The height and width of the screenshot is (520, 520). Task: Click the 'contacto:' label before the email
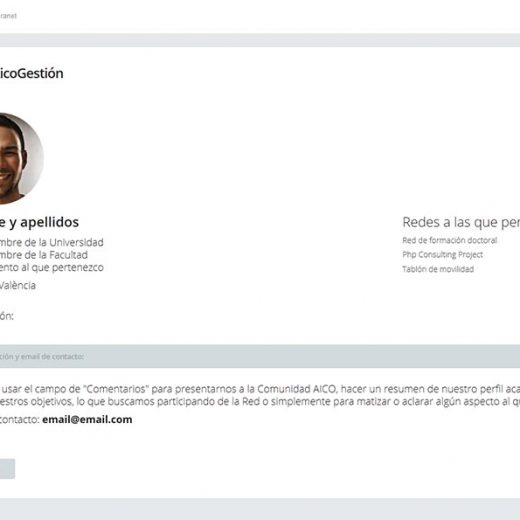(x=20, y=419)
